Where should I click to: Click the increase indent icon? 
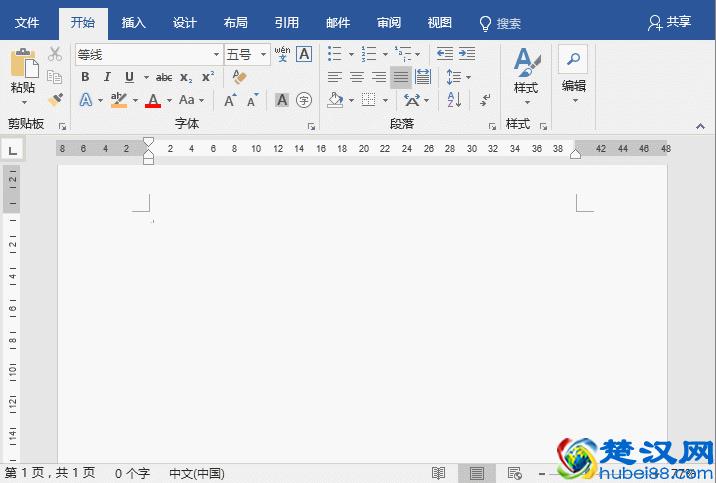467,54
